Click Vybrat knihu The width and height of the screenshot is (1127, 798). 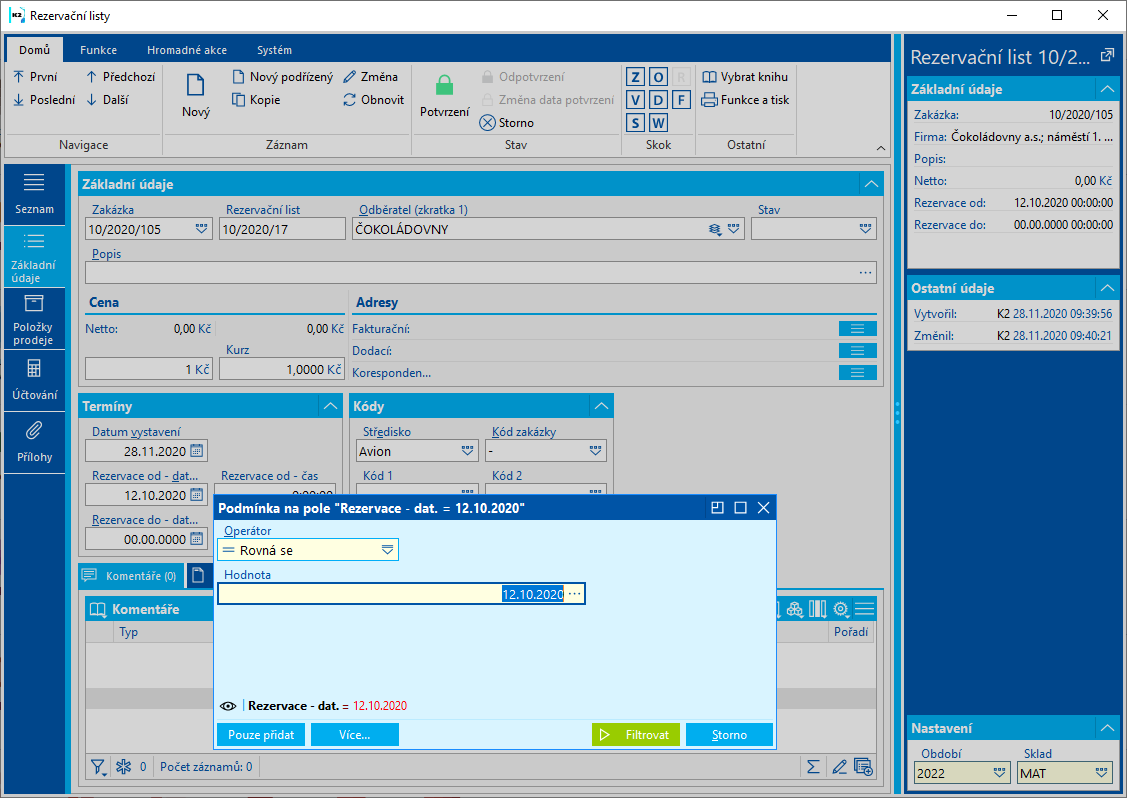coord(745,76)
